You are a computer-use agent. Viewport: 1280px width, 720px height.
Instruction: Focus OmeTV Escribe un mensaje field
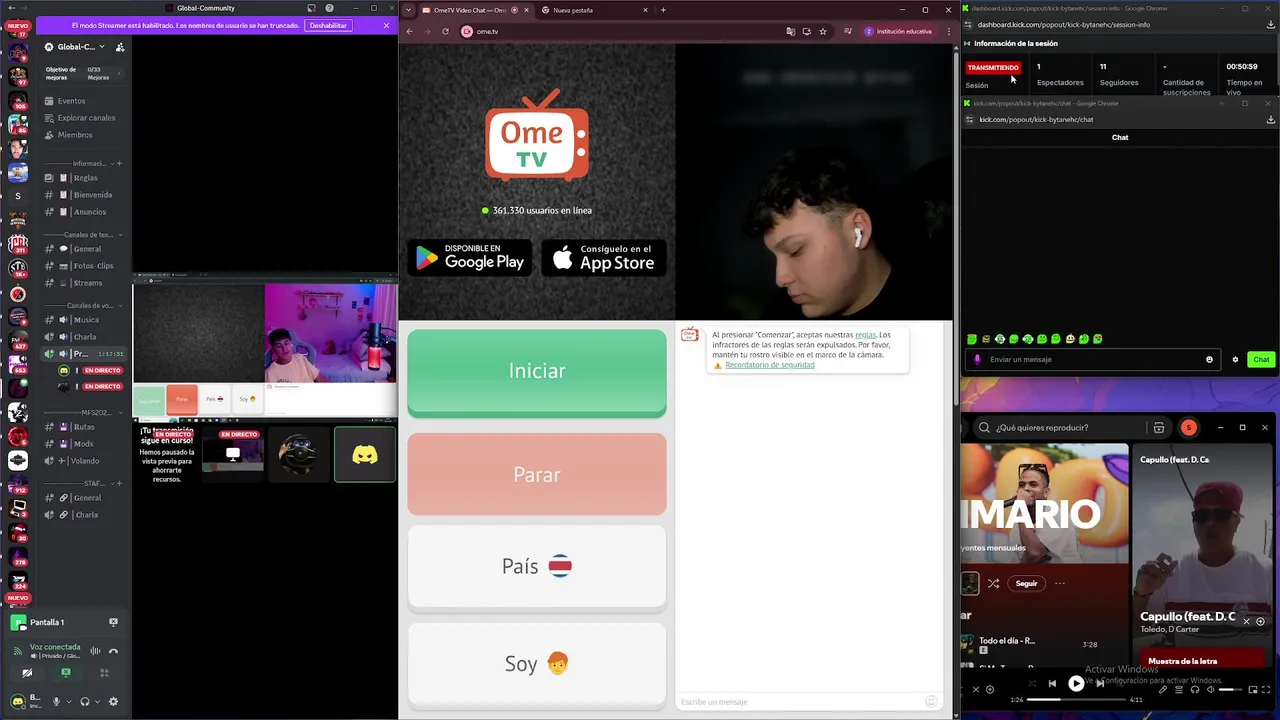coord(800,702)
